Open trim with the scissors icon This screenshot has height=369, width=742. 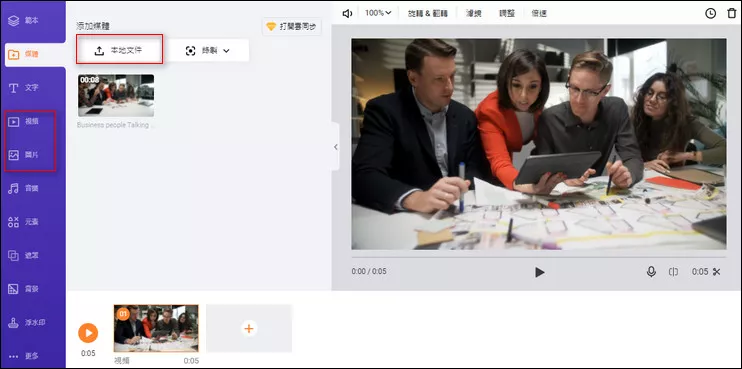coord(716,272)
